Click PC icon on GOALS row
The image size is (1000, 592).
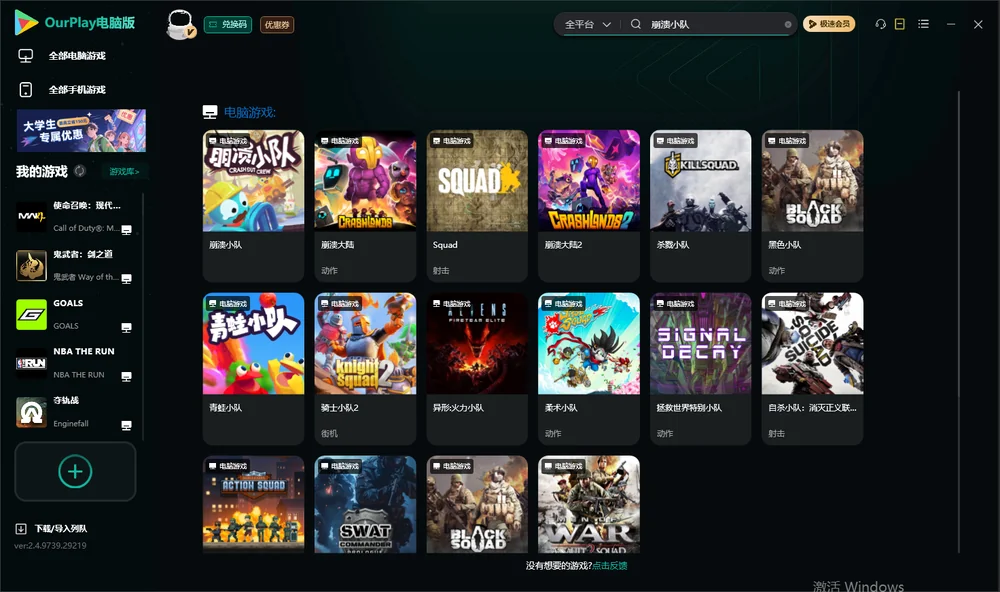pos(126,327)
